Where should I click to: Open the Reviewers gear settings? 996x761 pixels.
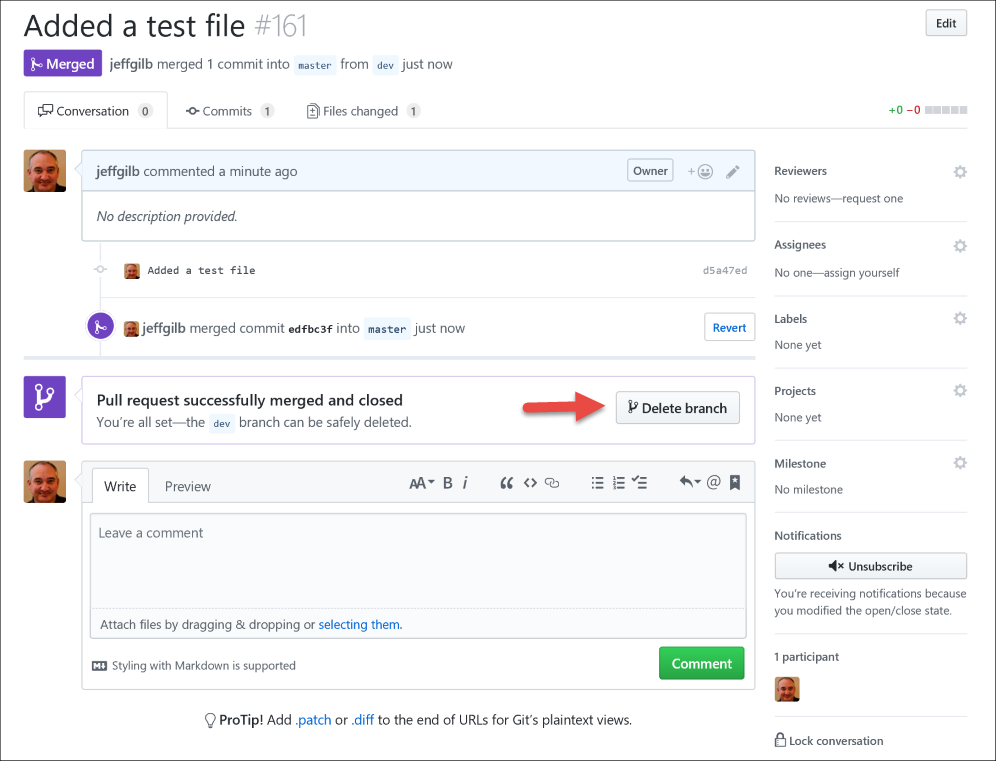[x=960, y=172]
